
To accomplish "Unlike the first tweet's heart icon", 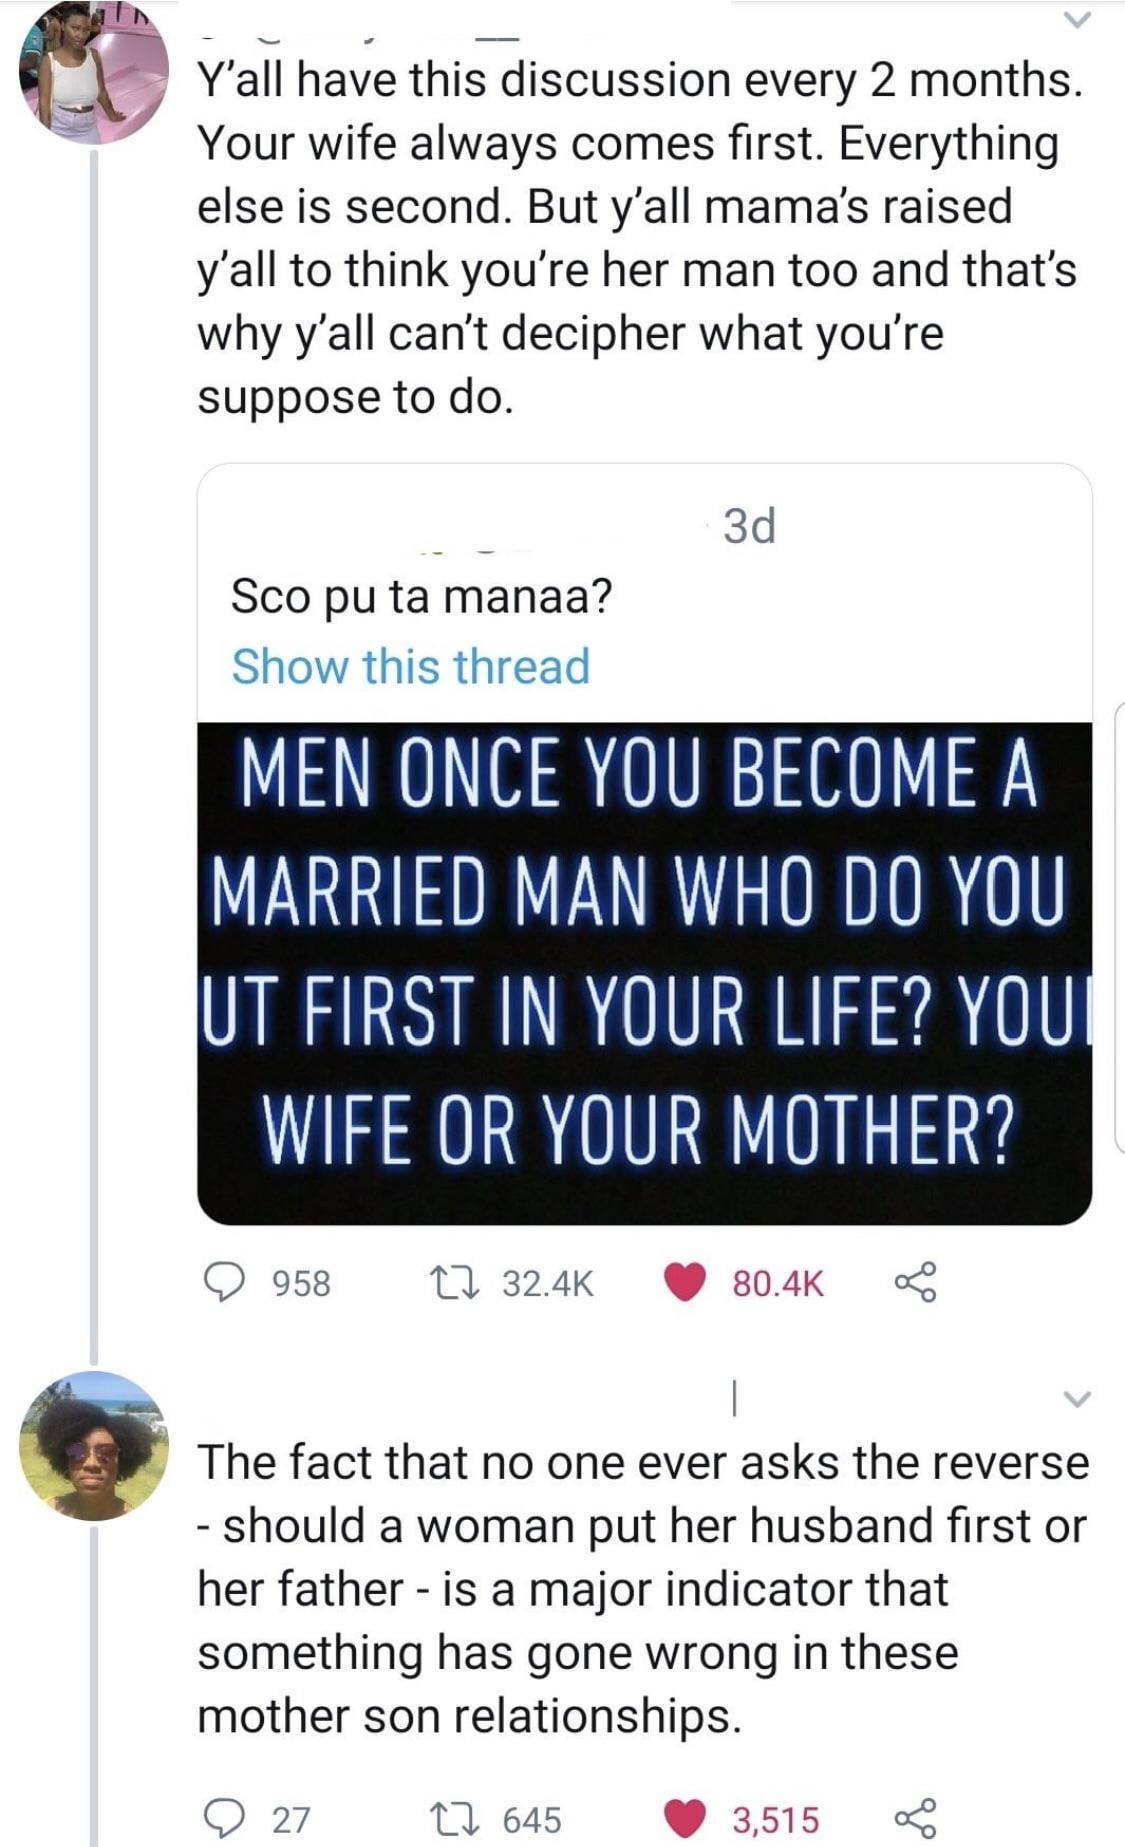I will click(685, 1282).
